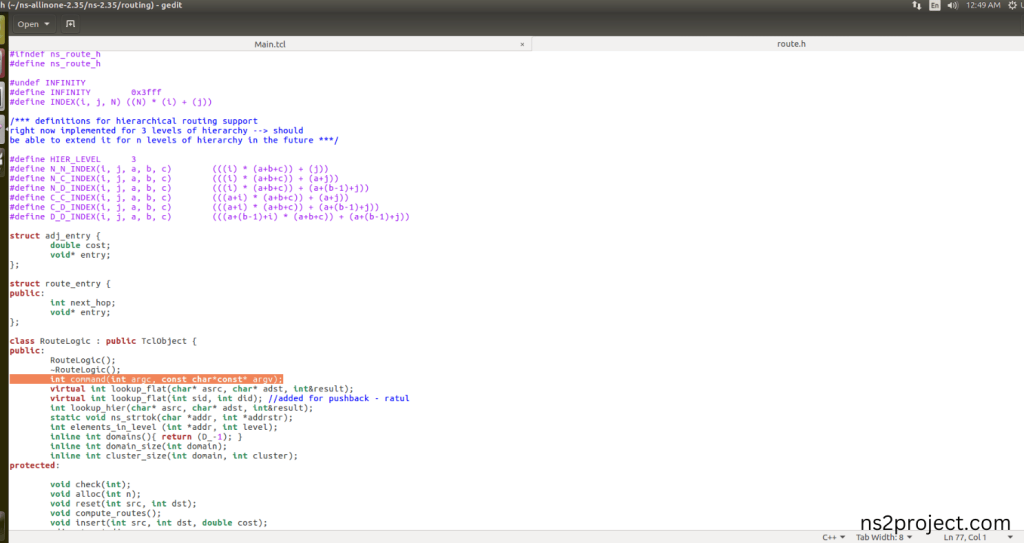Click the '#define C_C_INDEX' line
The height and width of the screenshot is (543, 1024).
coord(180,197)
